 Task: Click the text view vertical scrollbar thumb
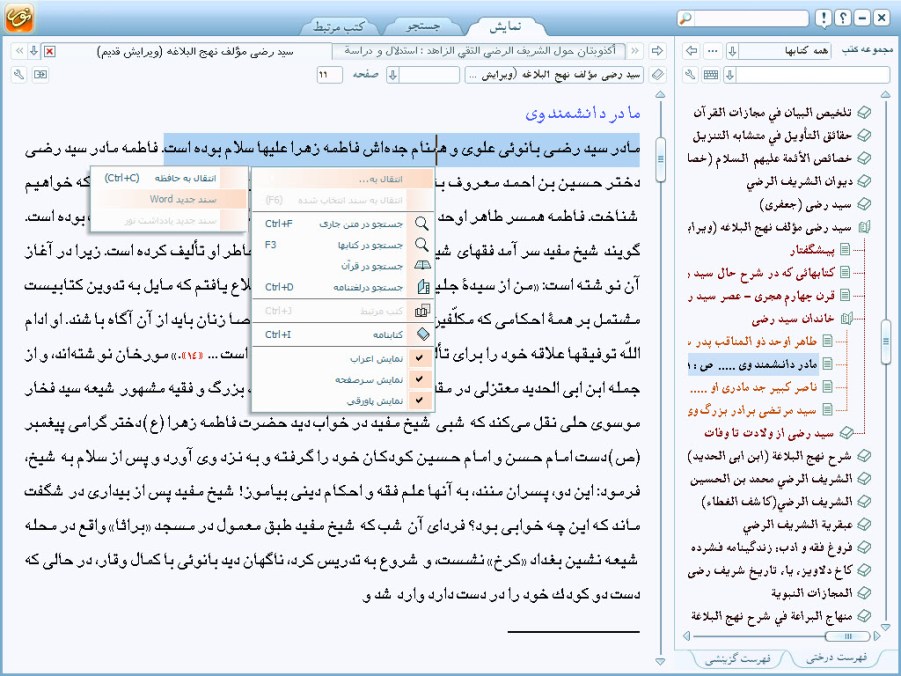tap(660, 159)
